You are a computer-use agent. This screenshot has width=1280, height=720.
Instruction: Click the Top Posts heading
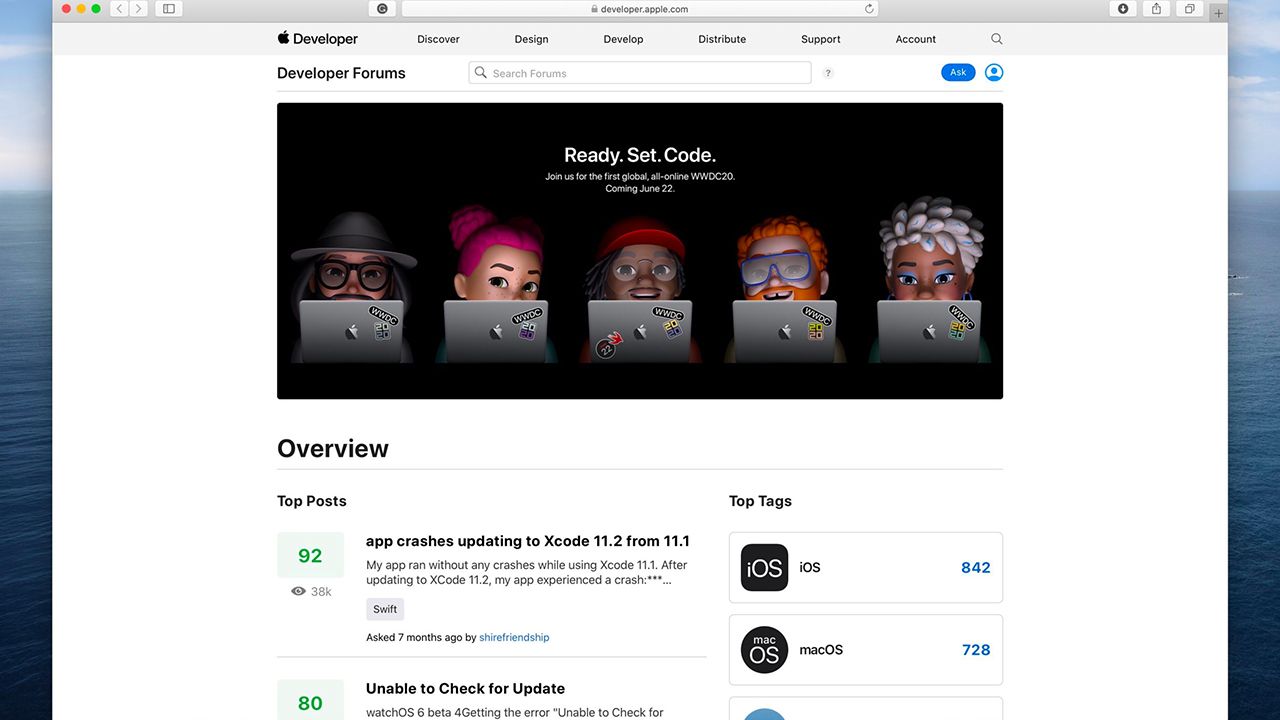click(312, 501)
